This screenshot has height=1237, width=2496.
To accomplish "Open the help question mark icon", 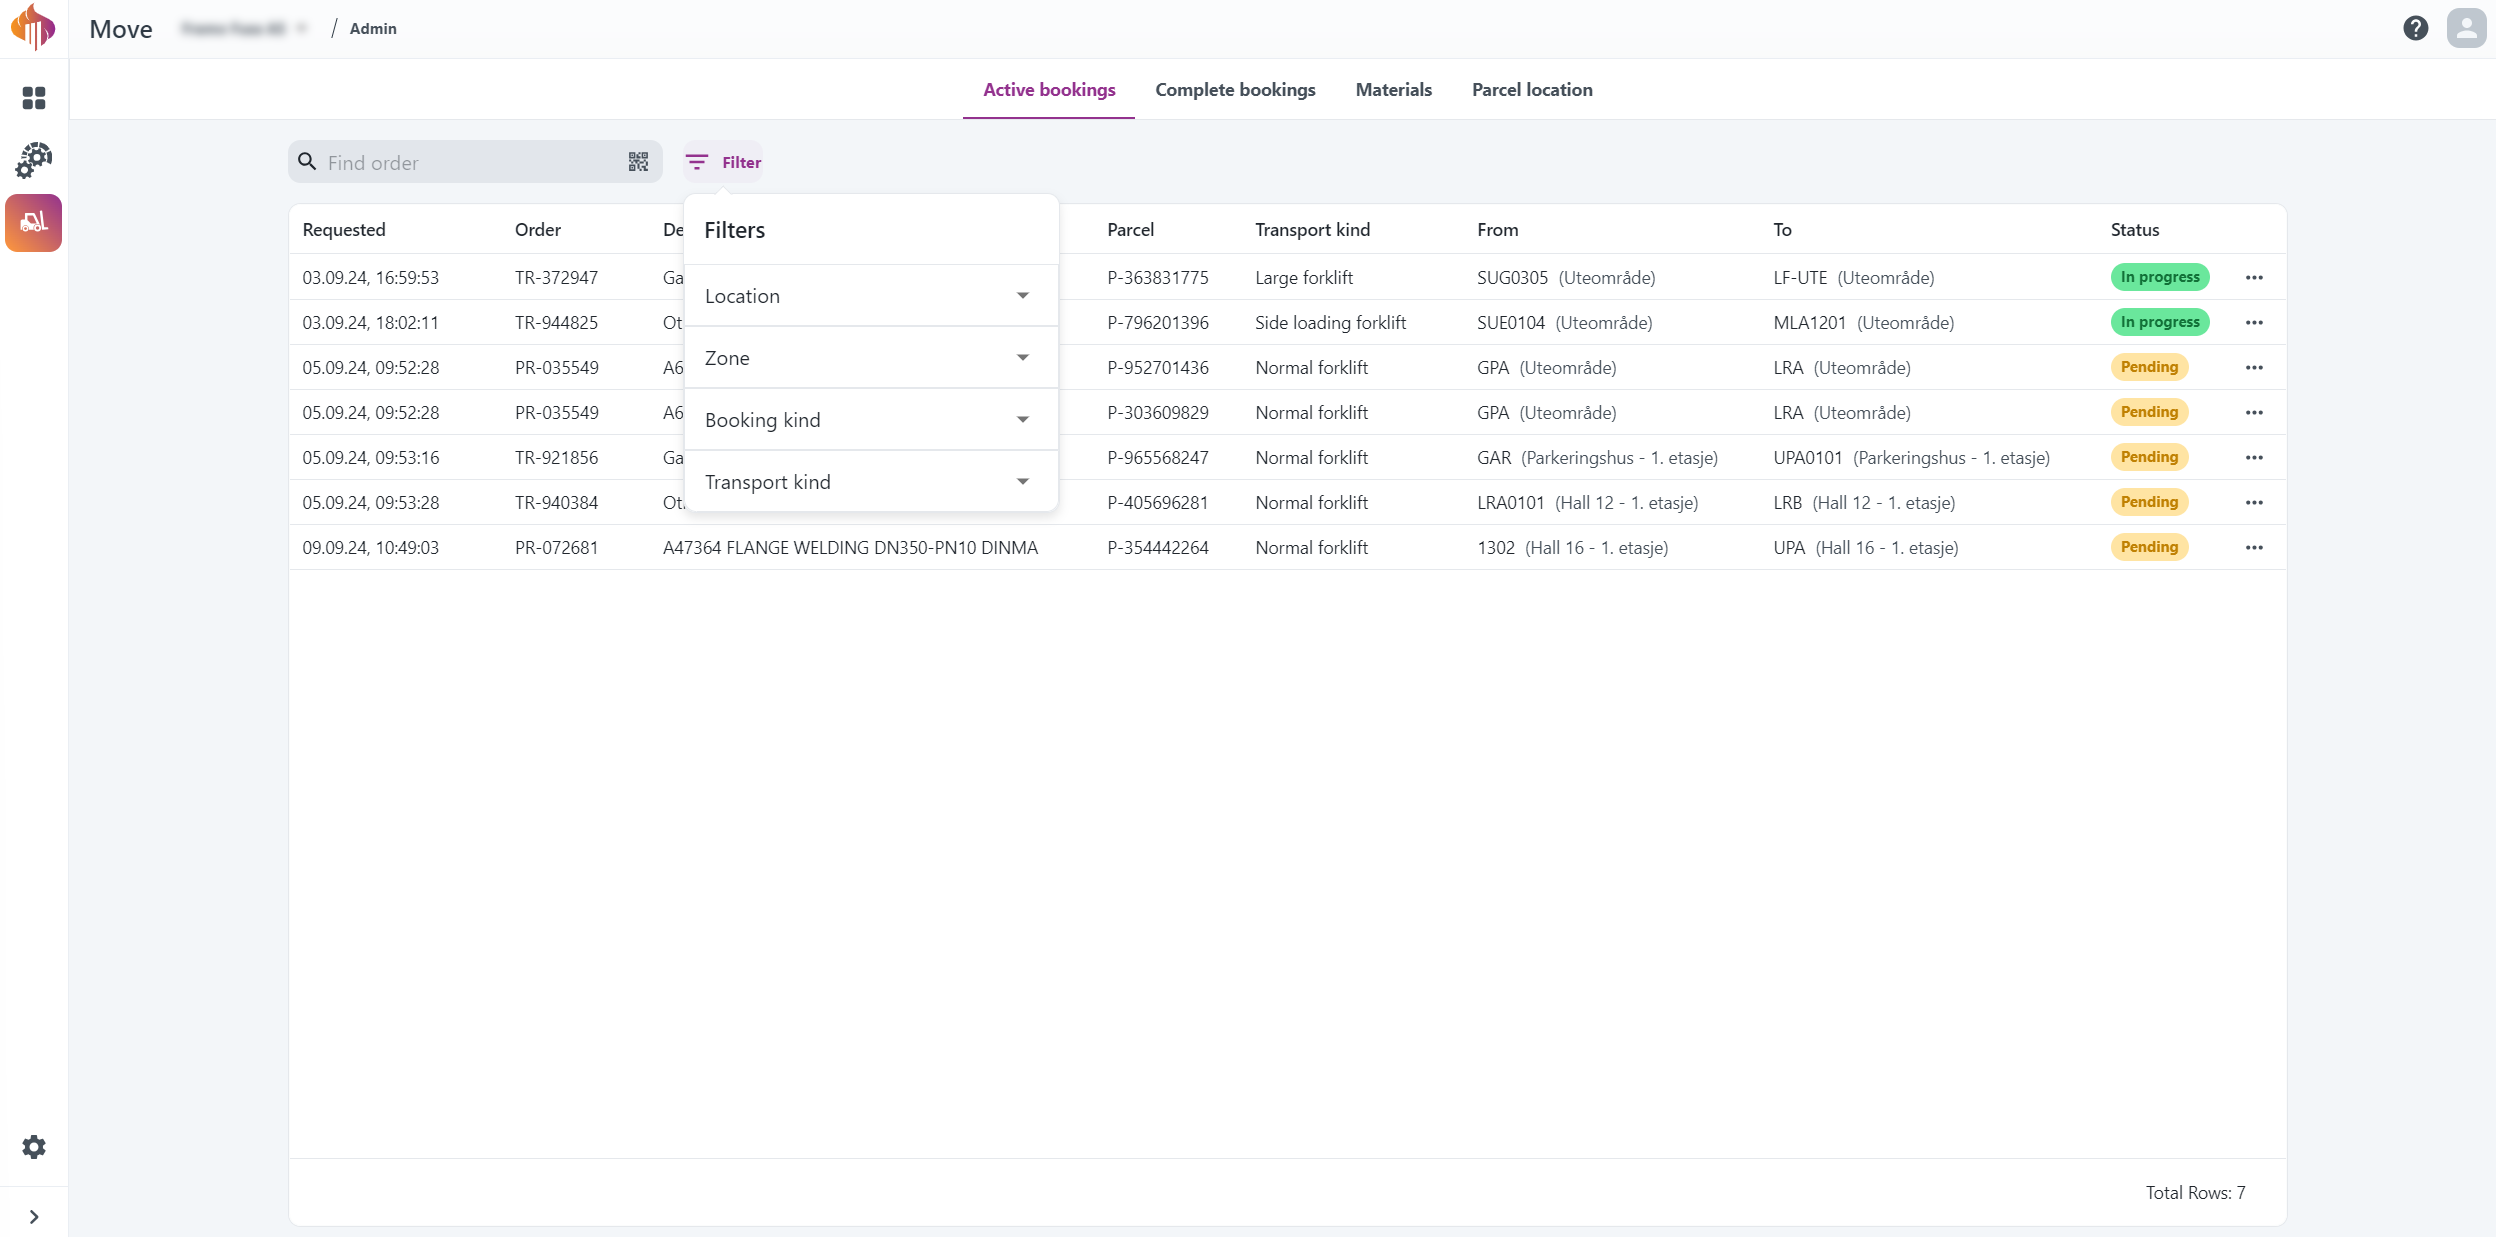I will pyautogui.click(x=2416, y=28).
